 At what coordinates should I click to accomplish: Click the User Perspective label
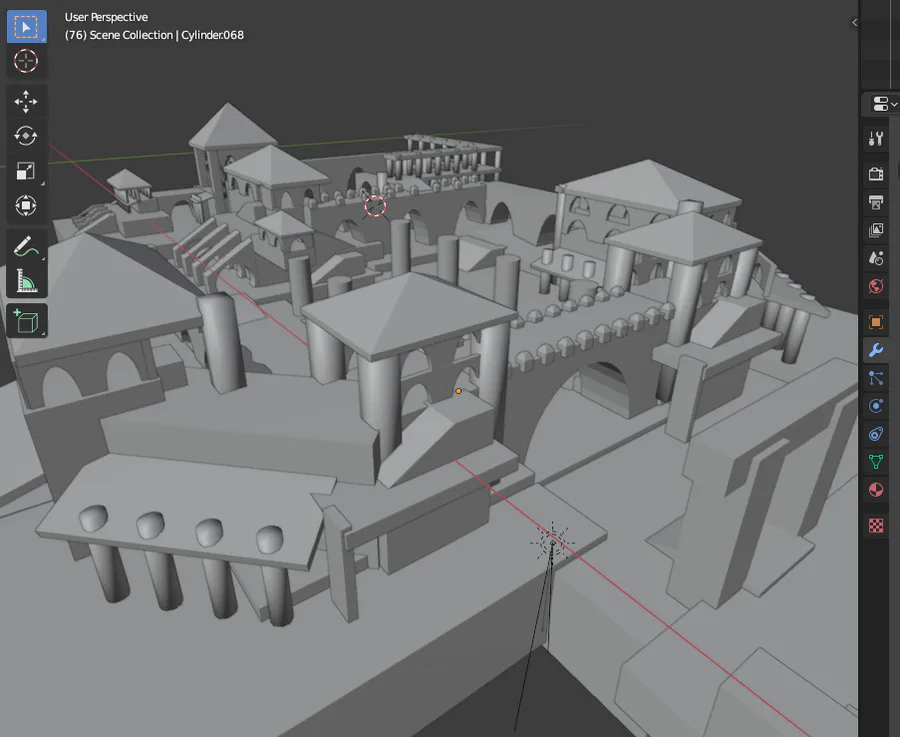click(x=106, y=17)
